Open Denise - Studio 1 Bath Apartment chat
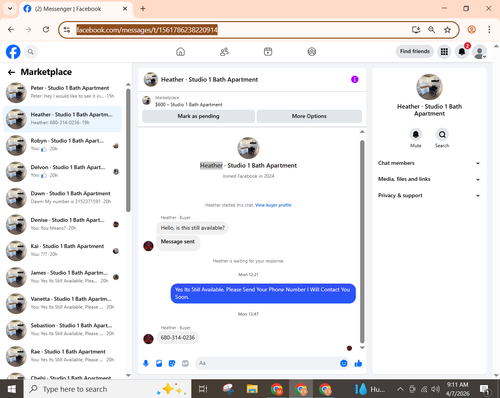Screen dimensions: 500x398 tap(63, 224)
